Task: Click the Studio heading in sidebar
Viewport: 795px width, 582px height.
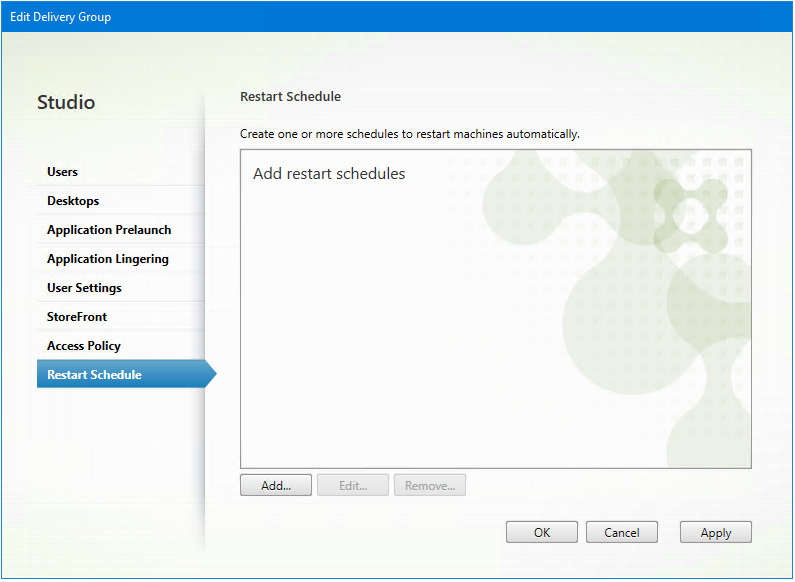Action: click(x=66, y=102)
